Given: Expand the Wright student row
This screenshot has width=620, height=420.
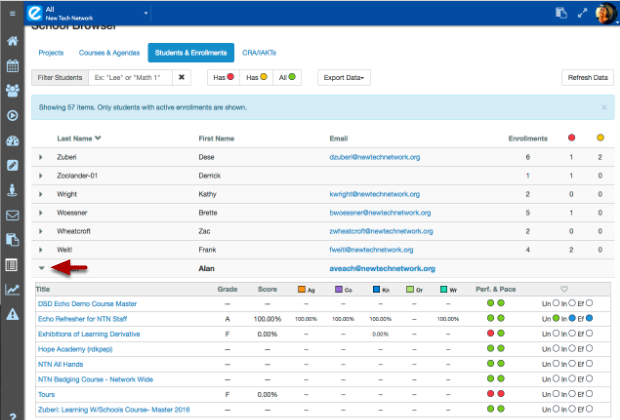Looking at the screenshot, I should (40, 194).
